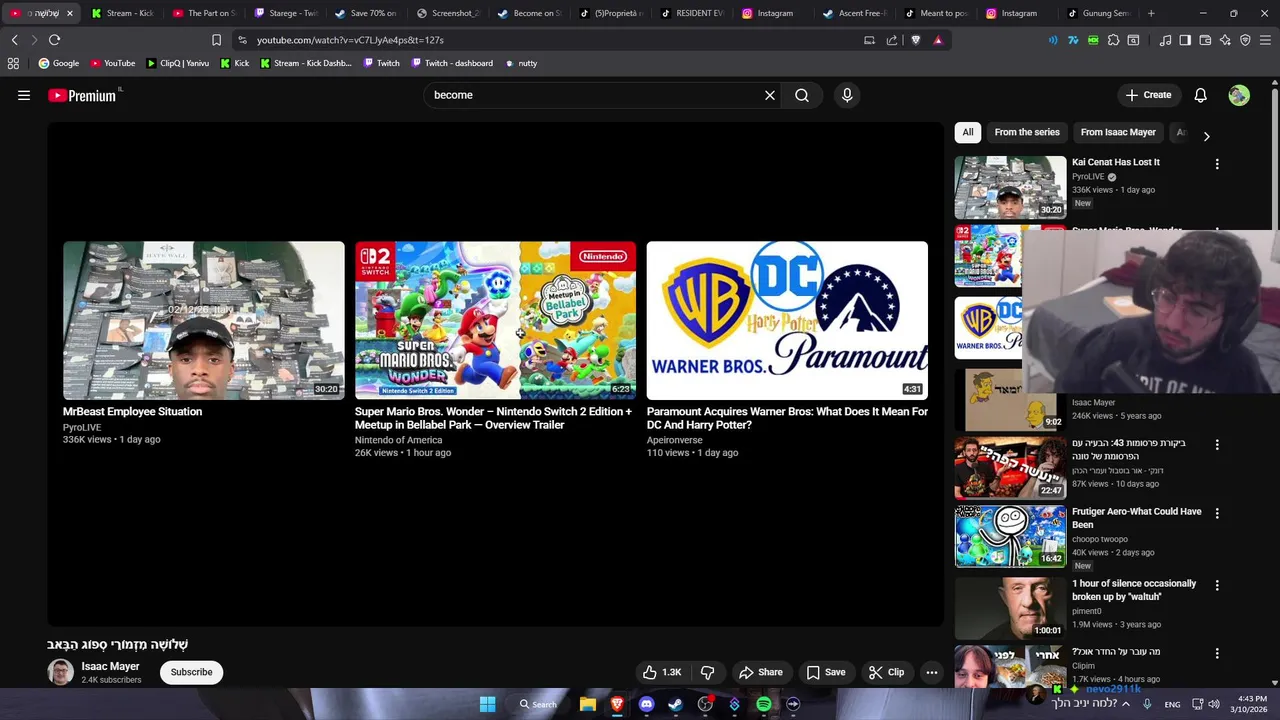Open browser main hamburger menu
Screen dimensions: 1280x720
click(1265, 40)
